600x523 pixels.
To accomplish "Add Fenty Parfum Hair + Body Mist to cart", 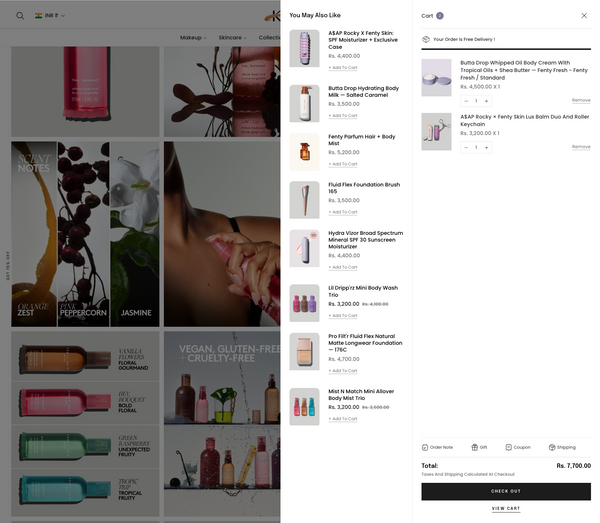I will point(343,164).
